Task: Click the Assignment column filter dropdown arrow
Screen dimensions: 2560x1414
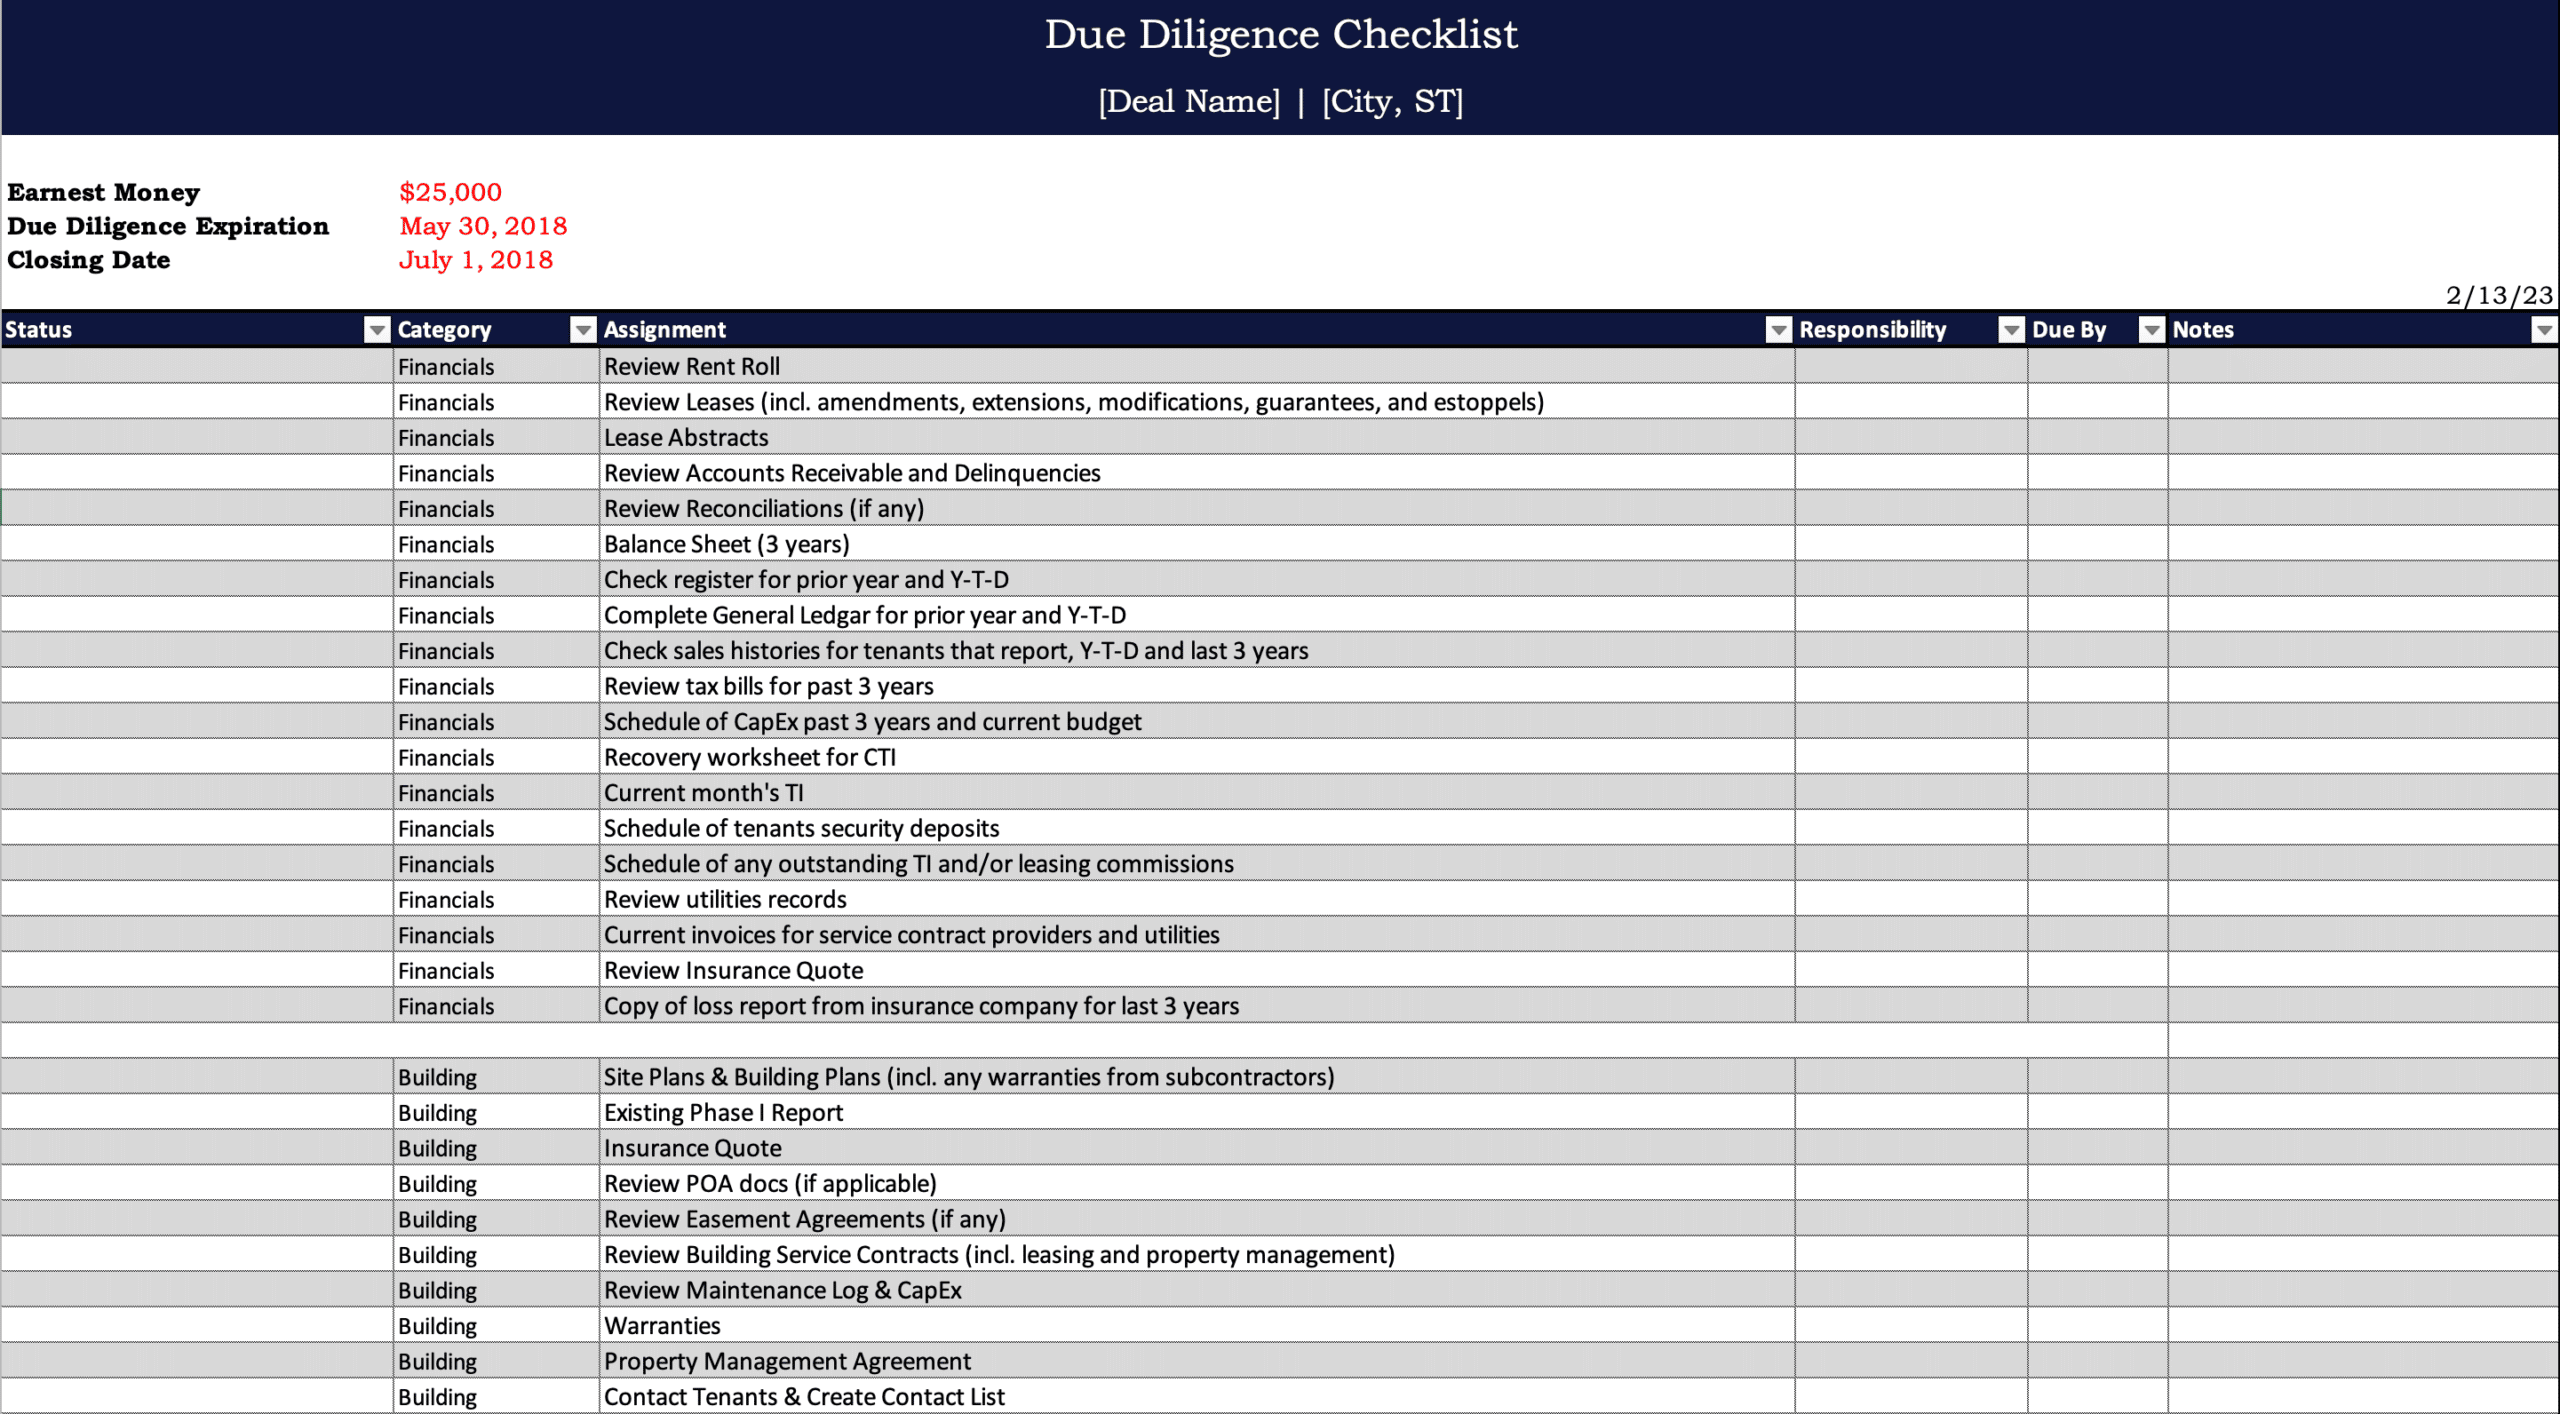Action: (1777, 329)
